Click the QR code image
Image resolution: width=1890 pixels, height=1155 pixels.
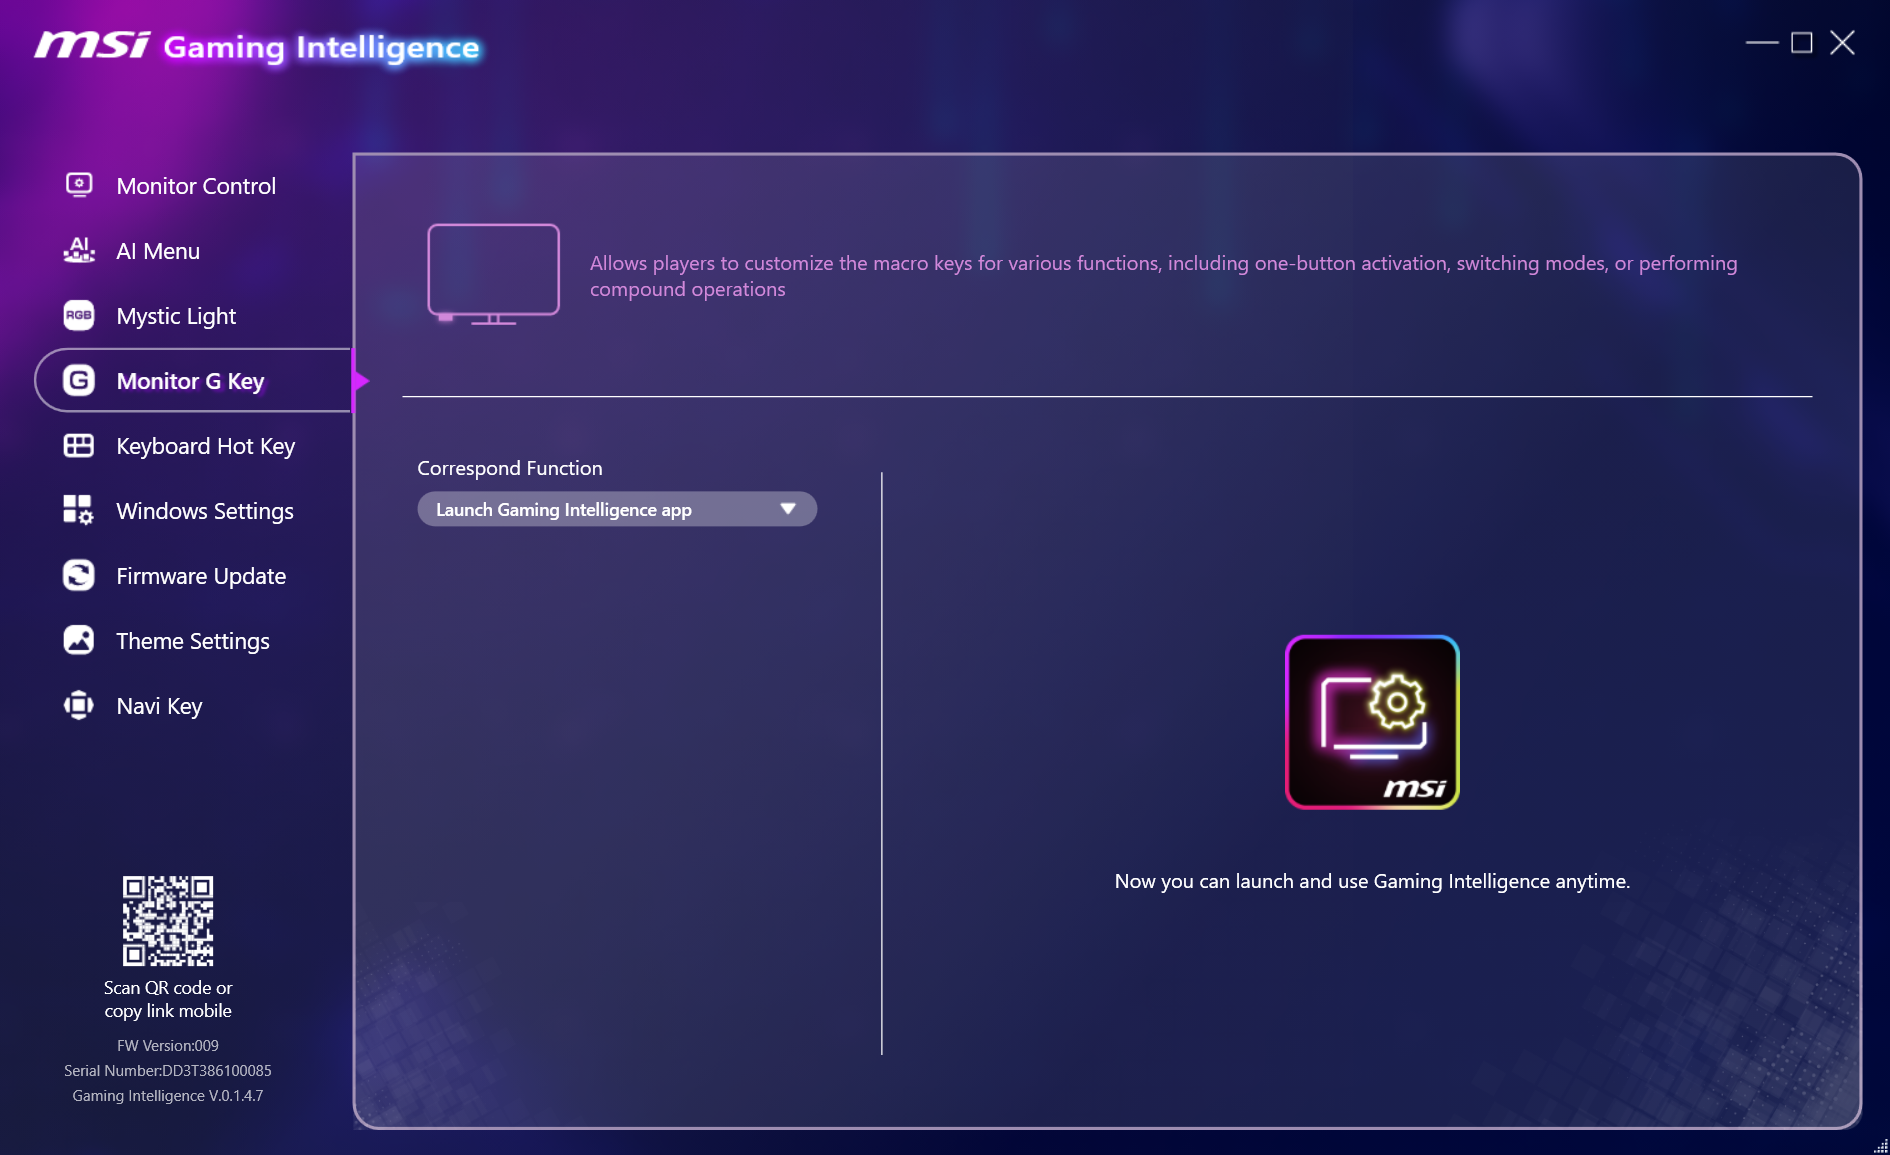[168, 921]
